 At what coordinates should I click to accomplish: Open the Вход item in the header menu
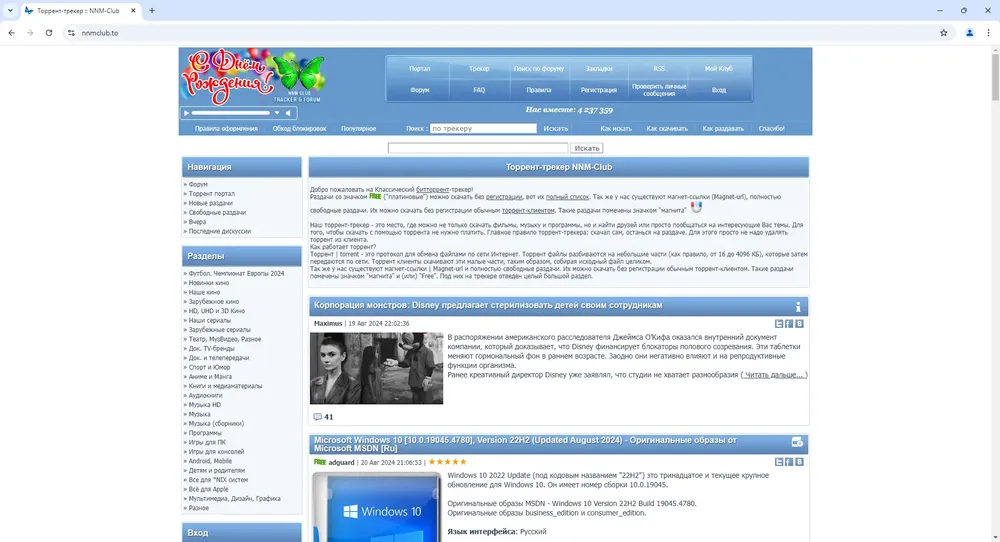719,90
